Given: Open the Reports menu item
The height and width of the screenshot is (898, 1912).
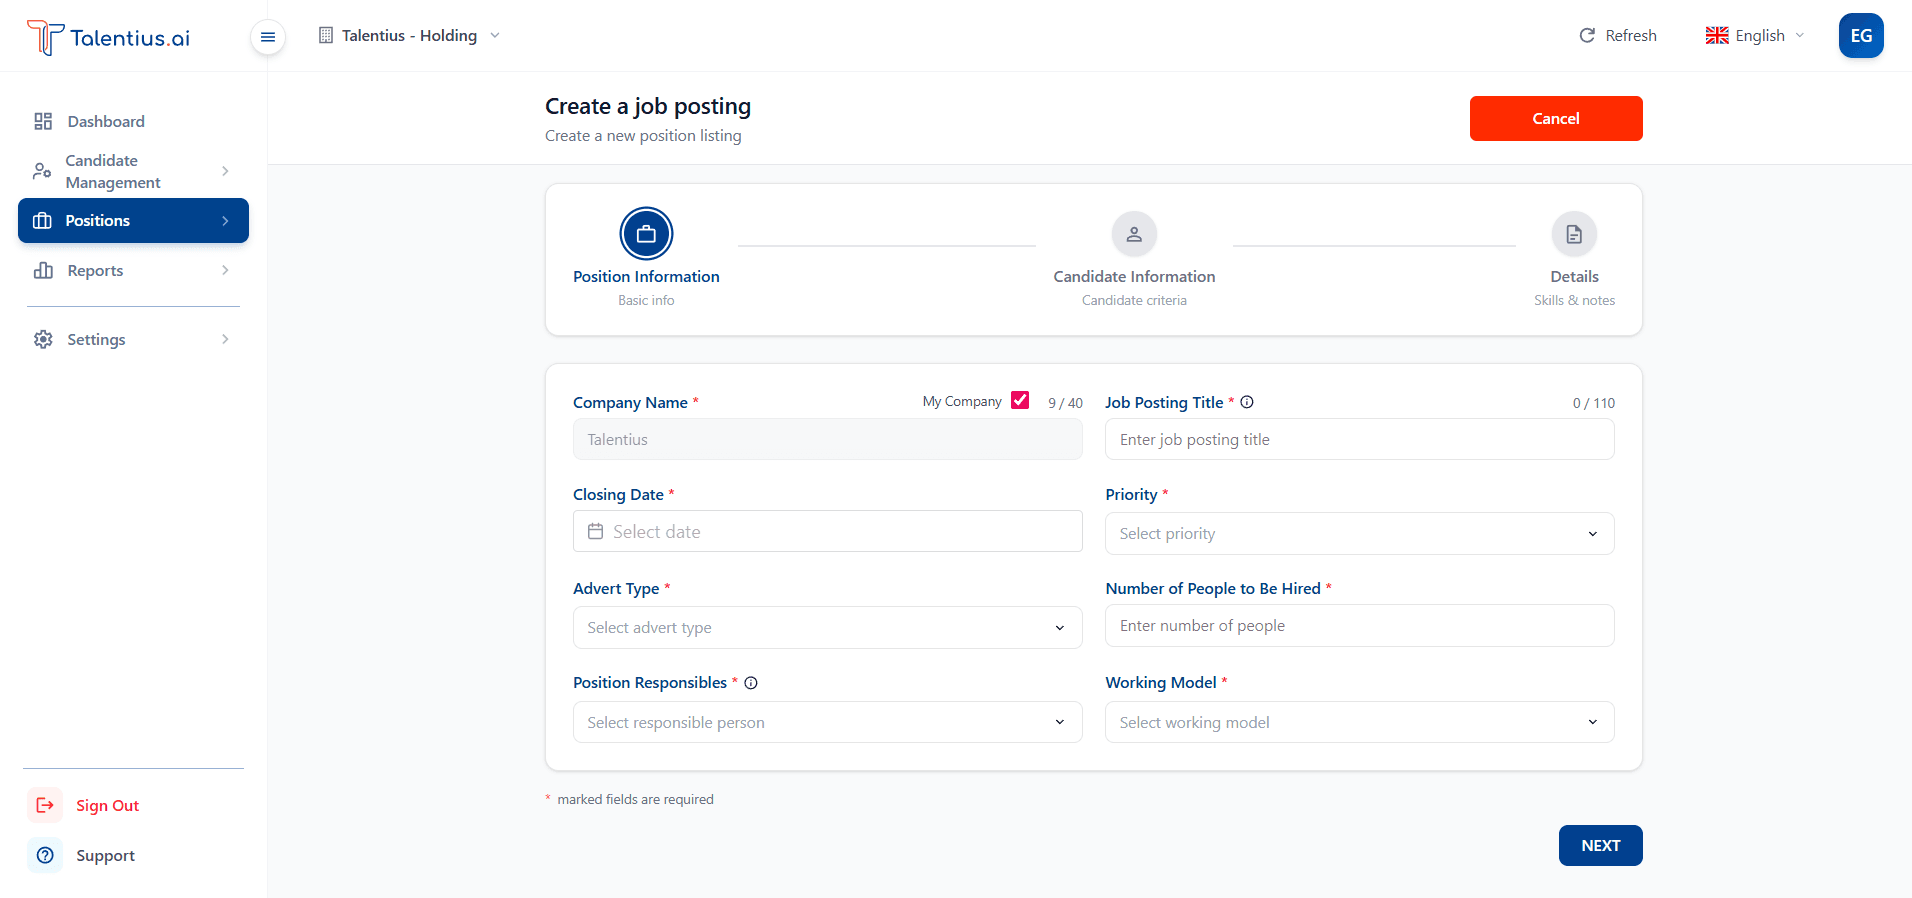Looking at the screenshot, I should [133, 270].
